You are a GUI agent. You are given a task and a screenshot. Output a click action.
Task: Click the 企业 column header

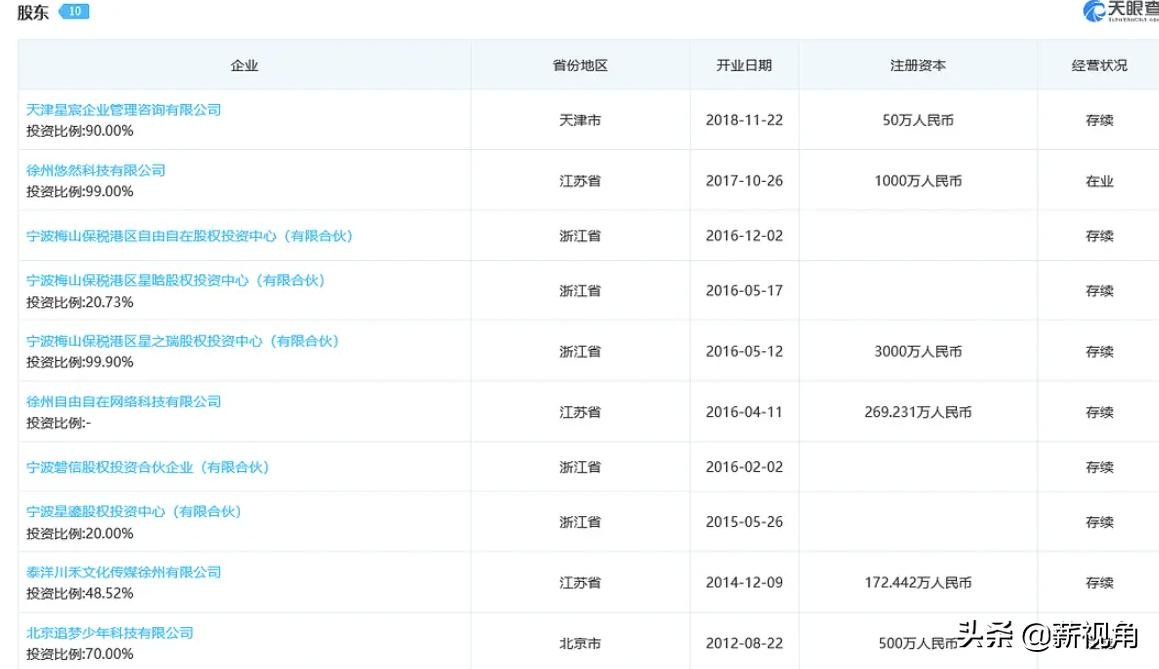click(244, 65)
